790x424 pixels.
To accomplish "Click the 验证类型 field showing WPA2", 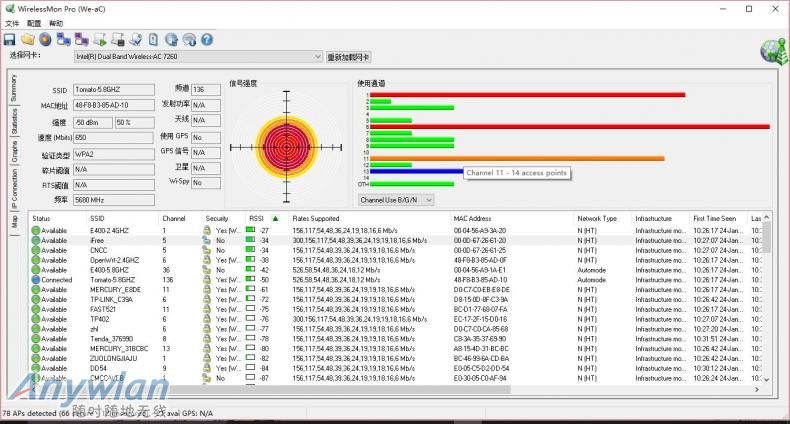I will pyautogui.click(x=114, y=154).
